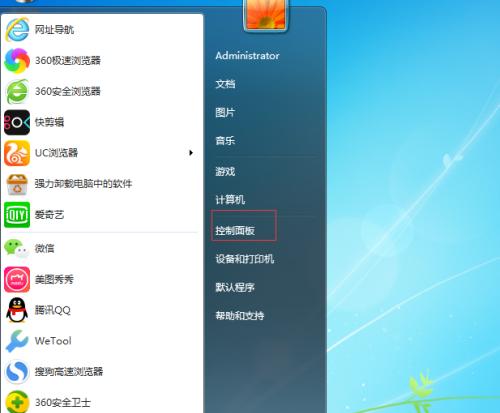500x413 pixels.
Task: Select the 快剪辑 label text
Action: tap(49, 122)
